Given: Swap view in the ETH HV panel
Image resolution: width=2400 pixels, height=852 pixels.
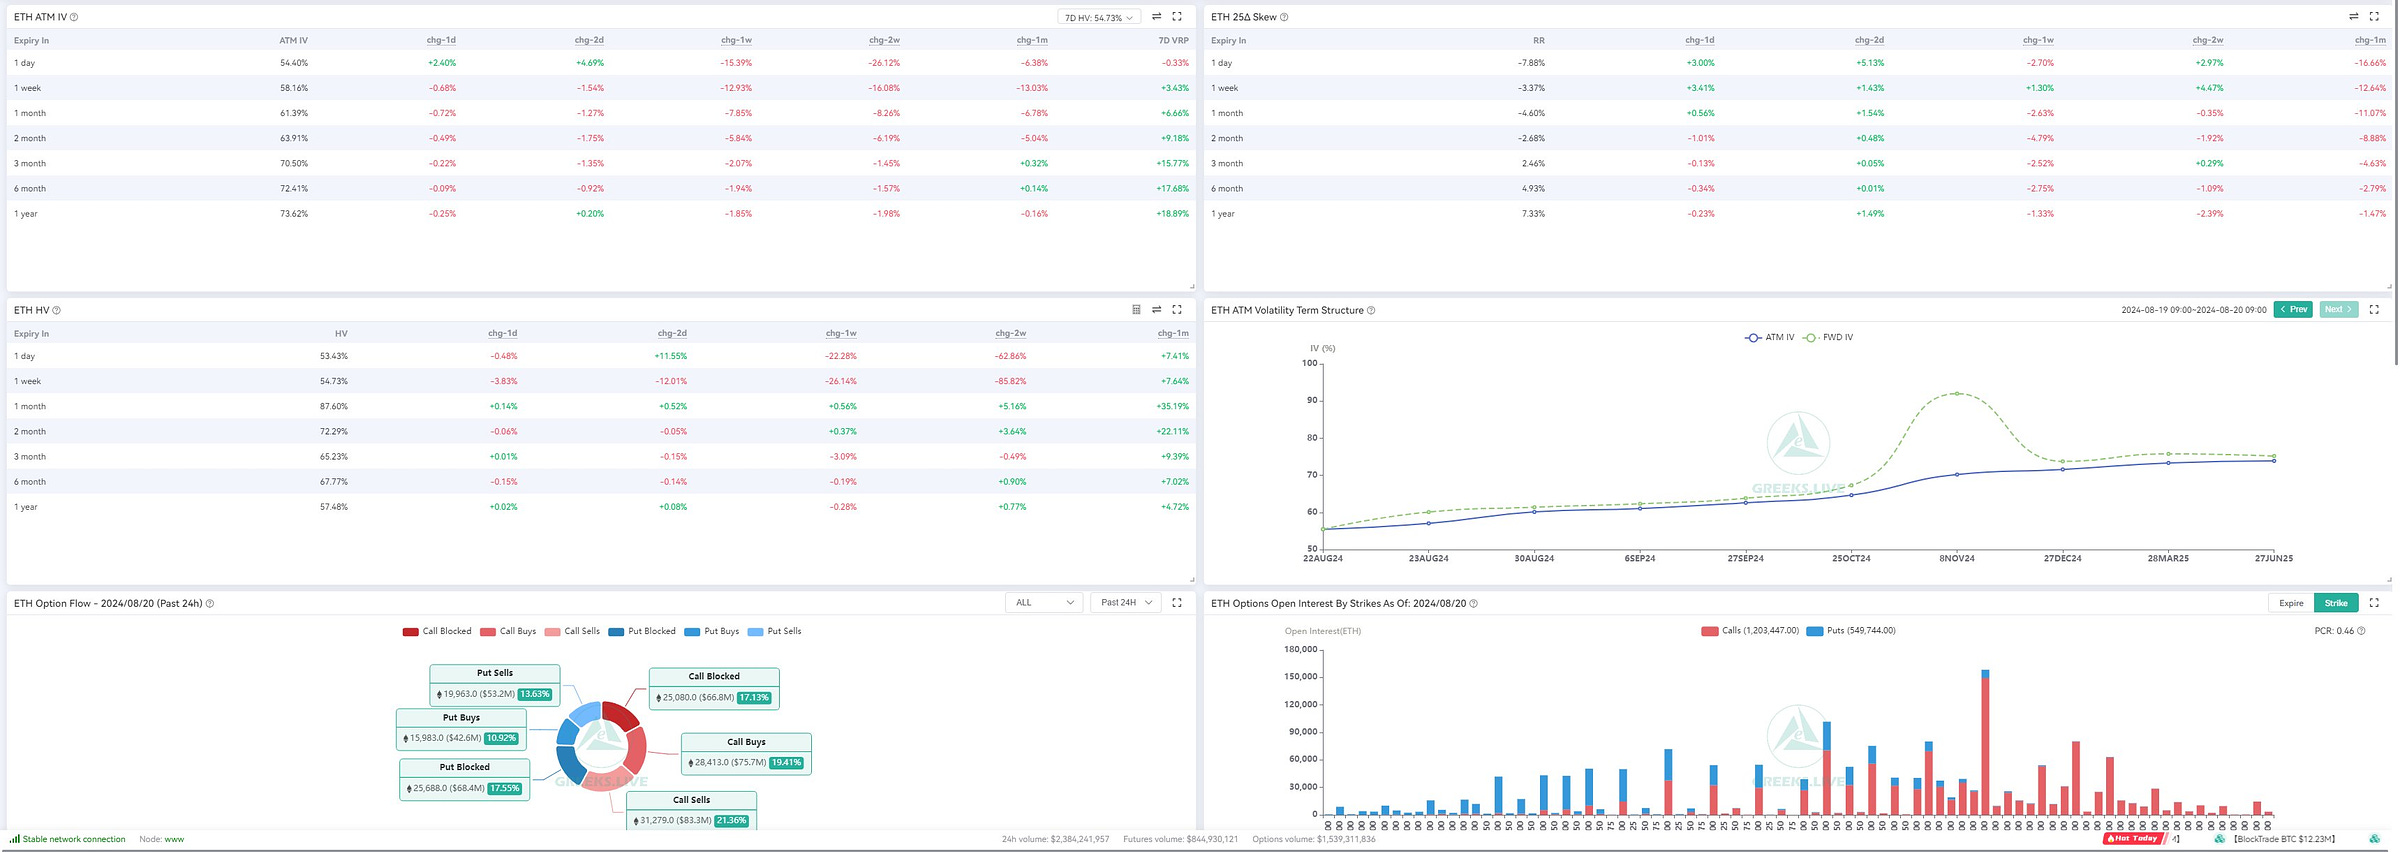Looking at the screenshot, I should point(1156,310).
